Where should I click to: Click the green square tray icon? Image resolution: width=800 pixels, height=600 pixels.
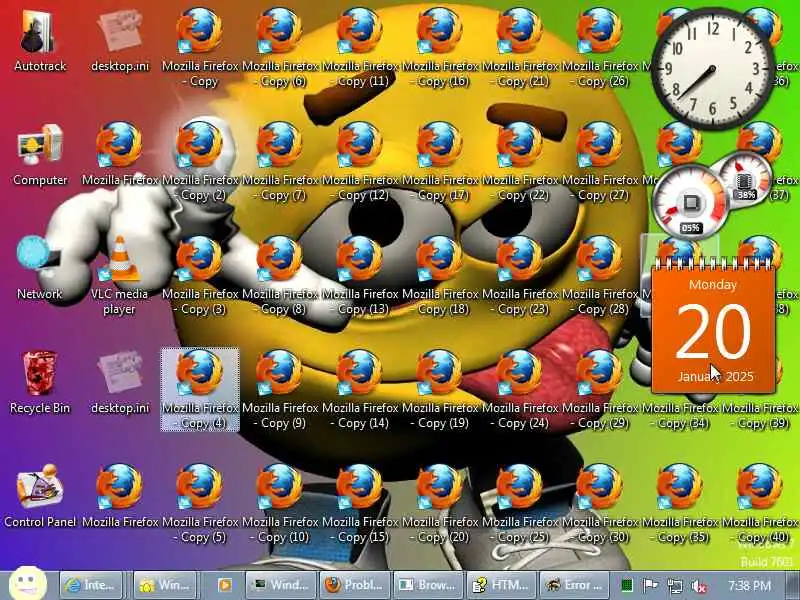(x=627, y=586)
